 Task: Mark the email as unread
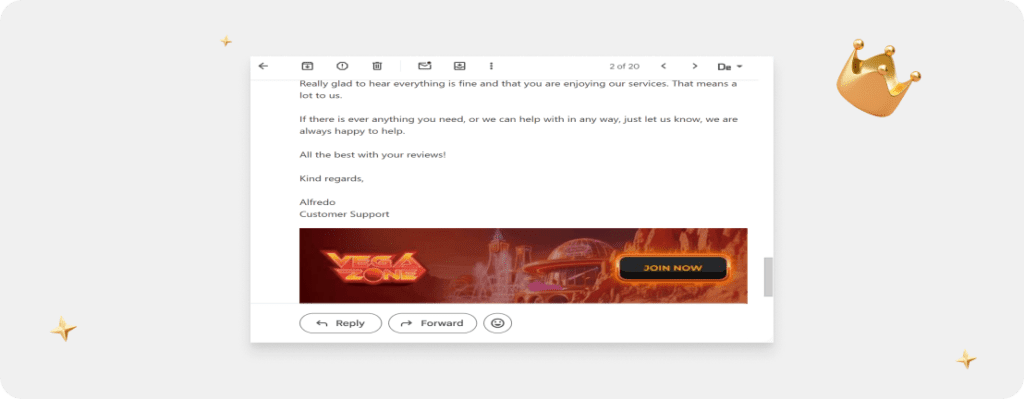[x=425, y=66]
